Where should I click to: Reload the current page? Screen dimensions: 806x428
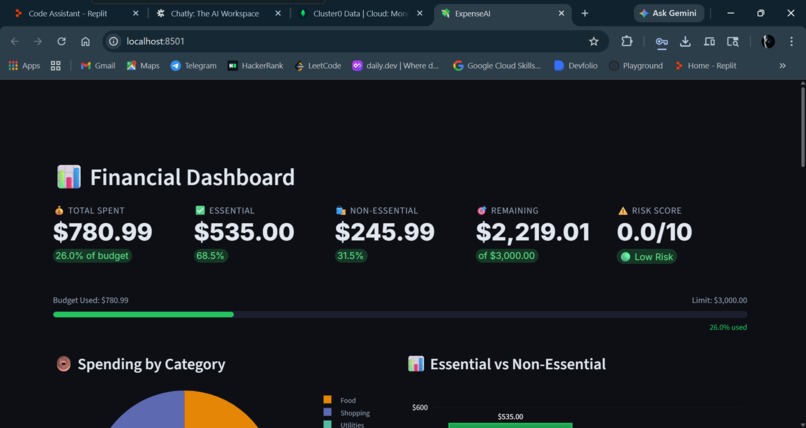click(61, 41)
